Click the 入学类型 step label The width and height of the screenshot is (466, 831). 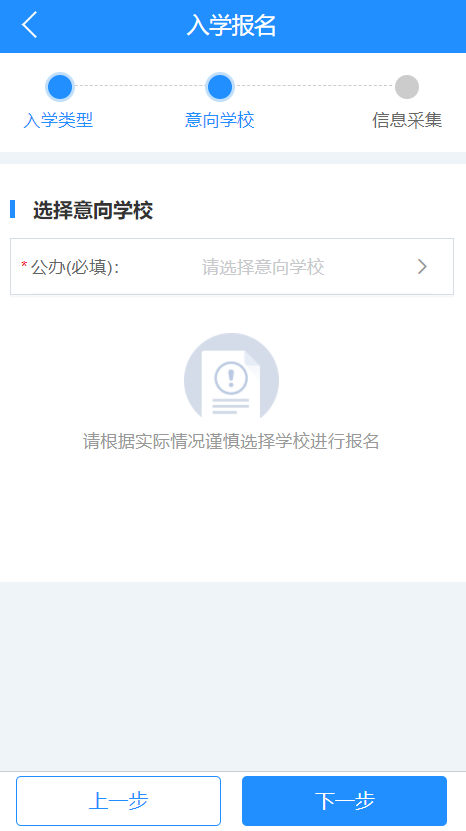[x=58, y=120]
